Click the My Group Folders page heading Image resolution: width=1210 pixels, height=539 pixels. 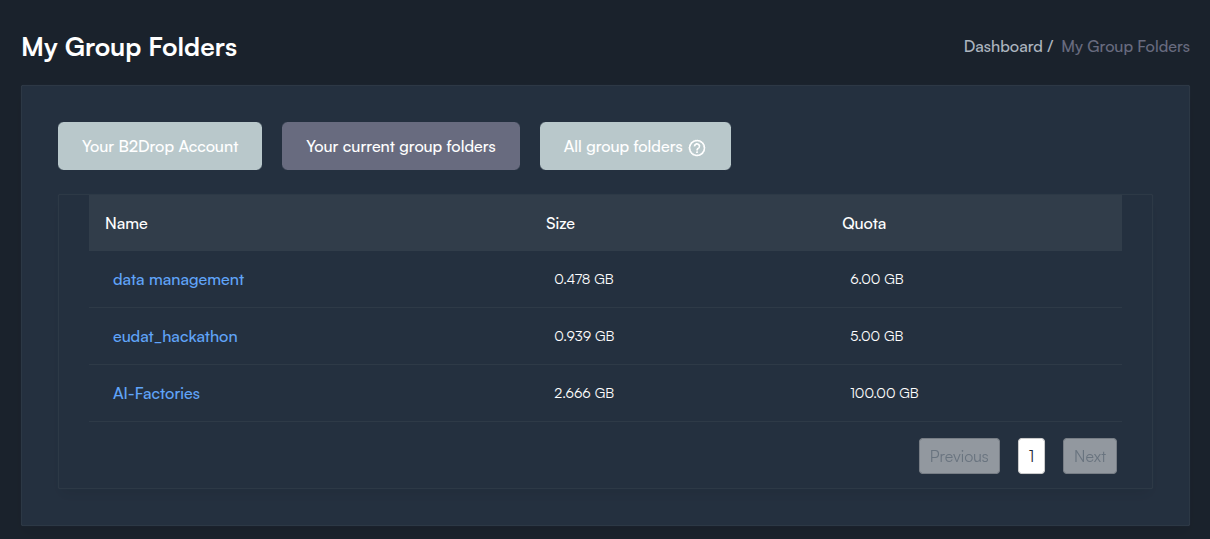point(129,47)
